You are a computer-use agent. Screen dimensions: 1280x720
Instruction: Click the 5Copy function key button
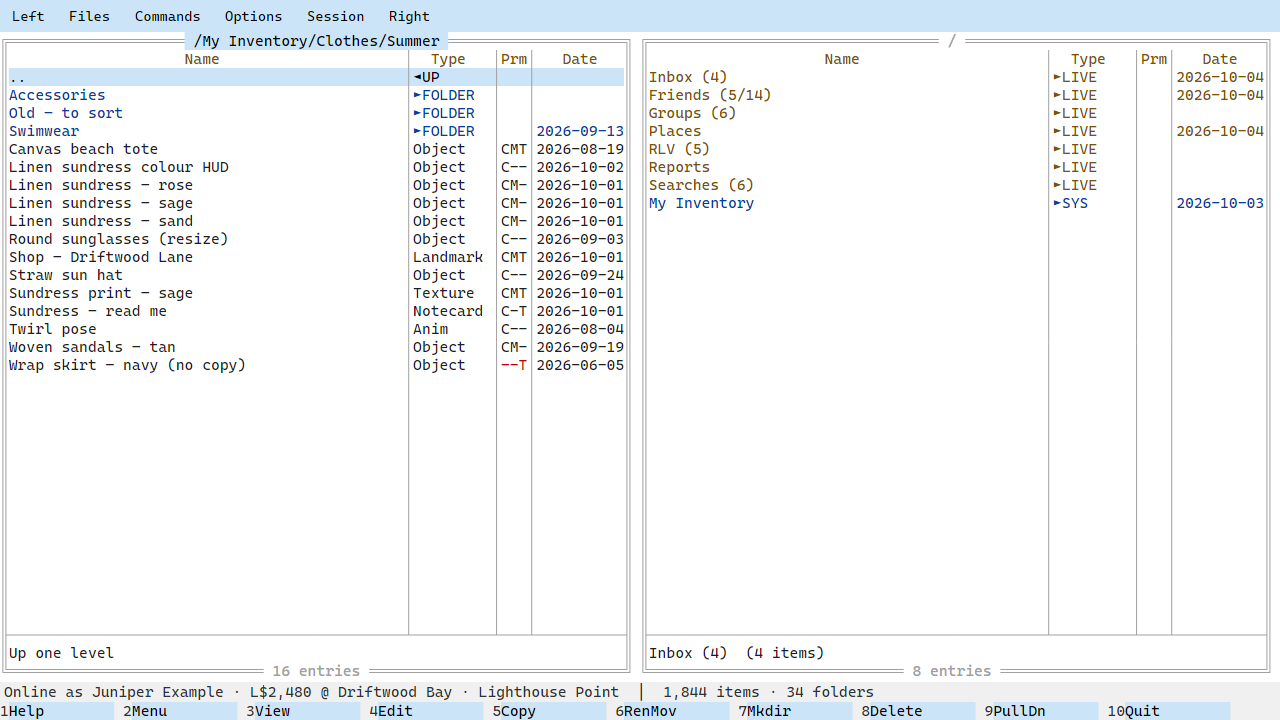[x=549, y=711]
